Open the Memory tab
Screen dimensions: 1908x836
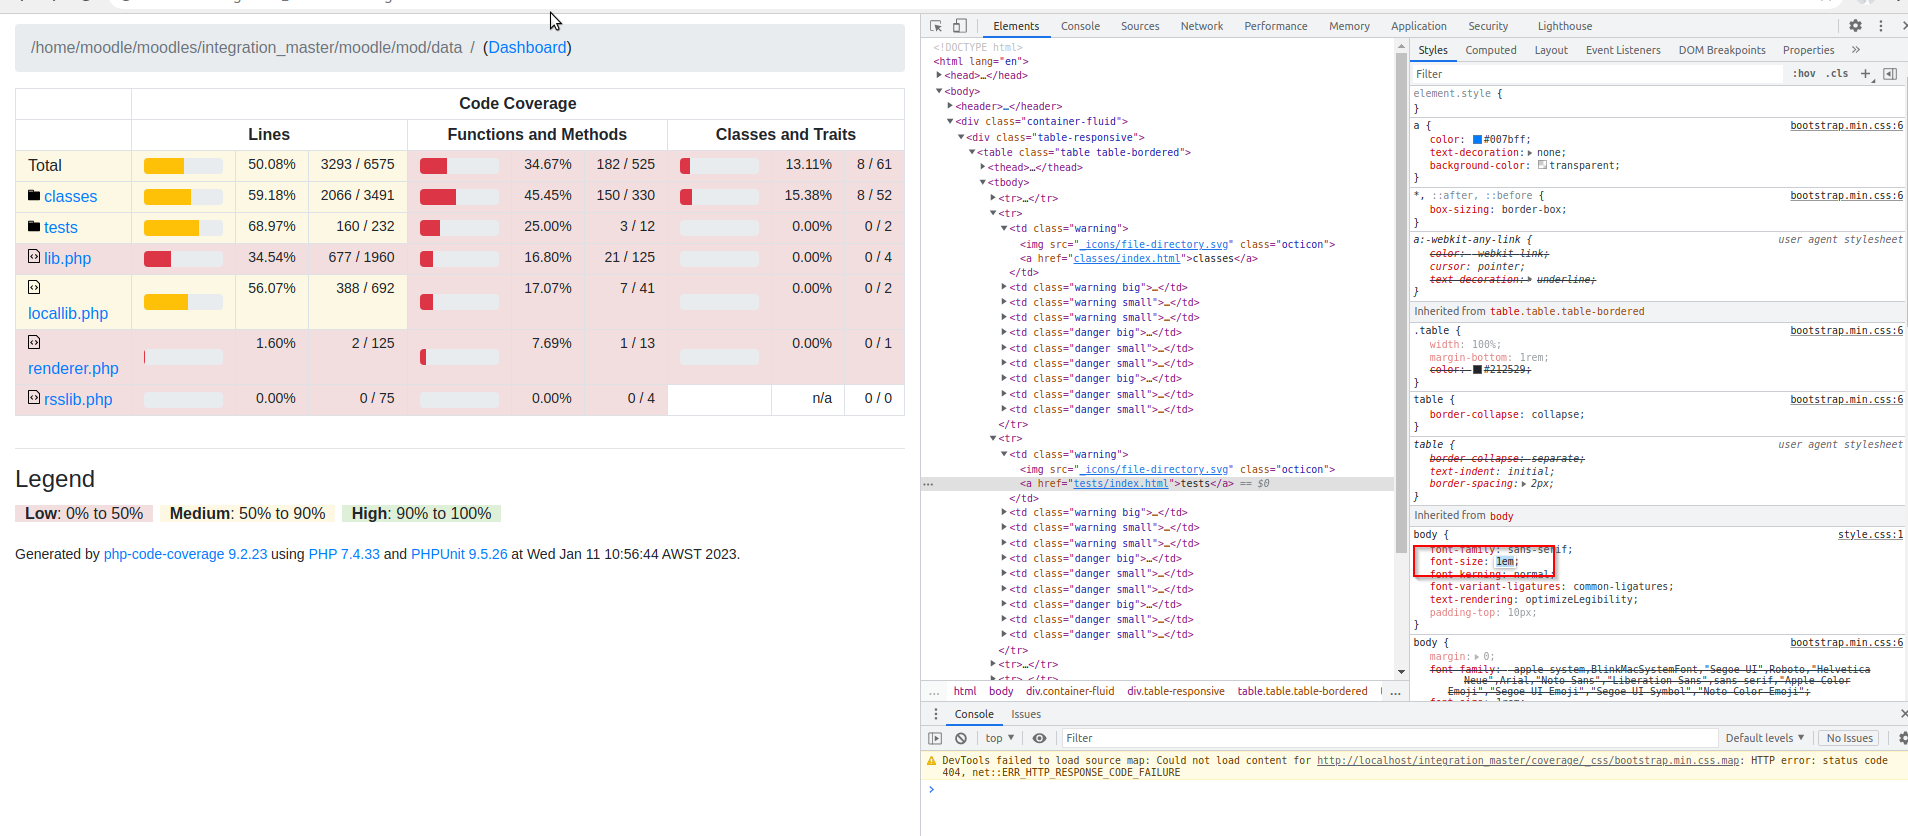point(1349,26)
